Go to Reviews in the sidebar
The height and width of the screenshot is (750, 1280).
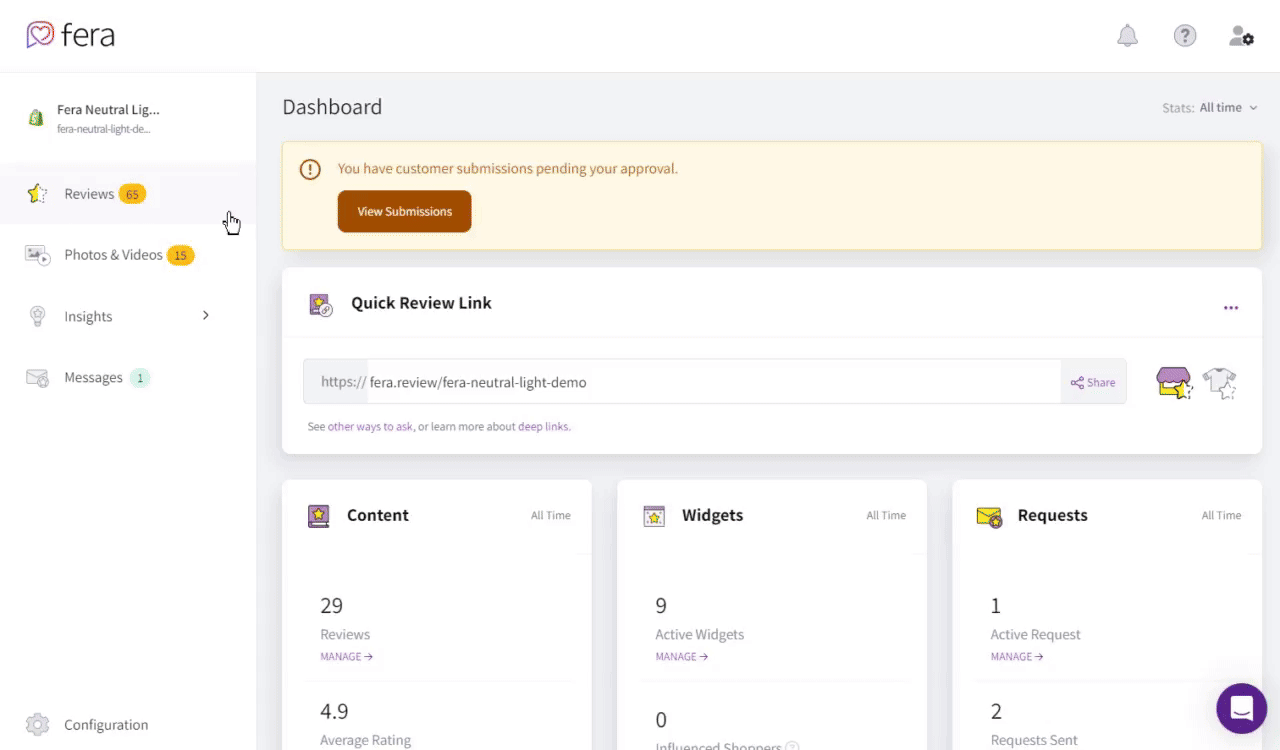click(89, 194)
